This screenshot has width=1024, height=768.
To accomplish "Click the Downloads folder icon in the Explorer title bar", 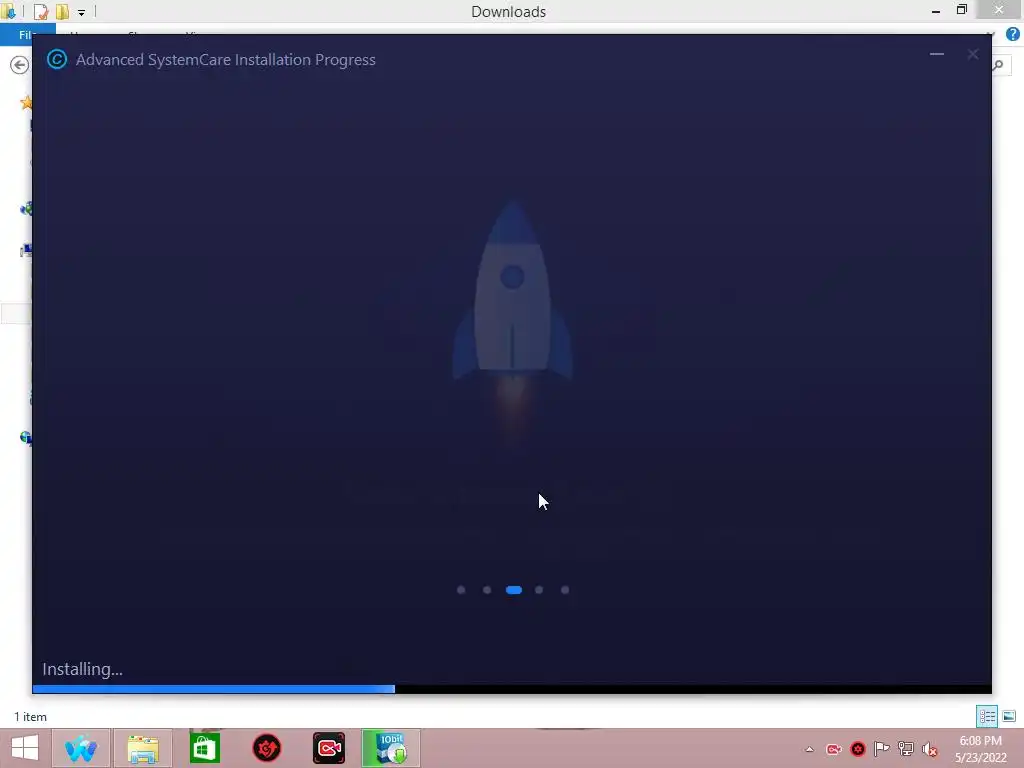I will pos(8,11).
